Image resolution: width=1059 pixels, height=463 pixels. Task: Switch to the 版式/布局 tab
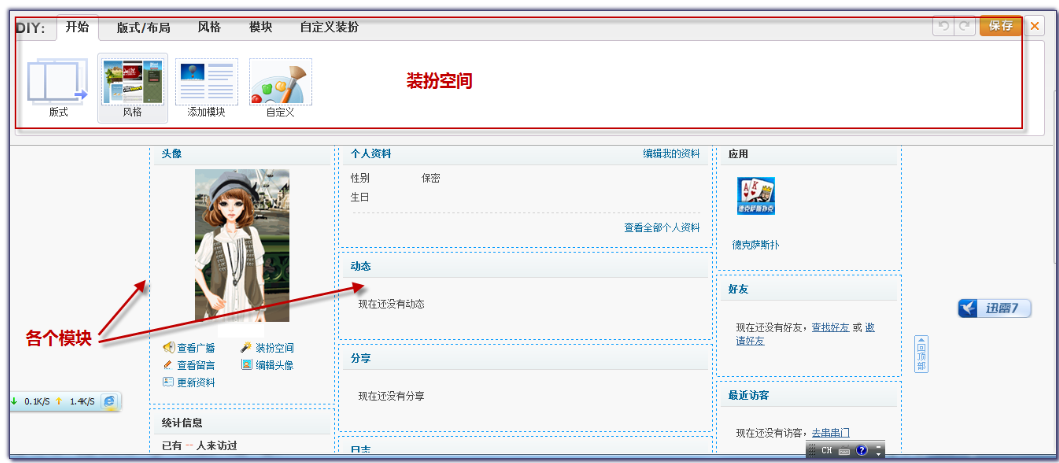[142, 28]
